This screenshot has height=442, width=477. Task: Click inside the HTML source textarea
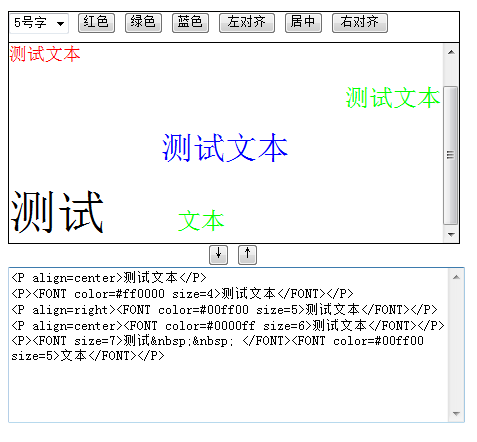[x=229, y=345]
